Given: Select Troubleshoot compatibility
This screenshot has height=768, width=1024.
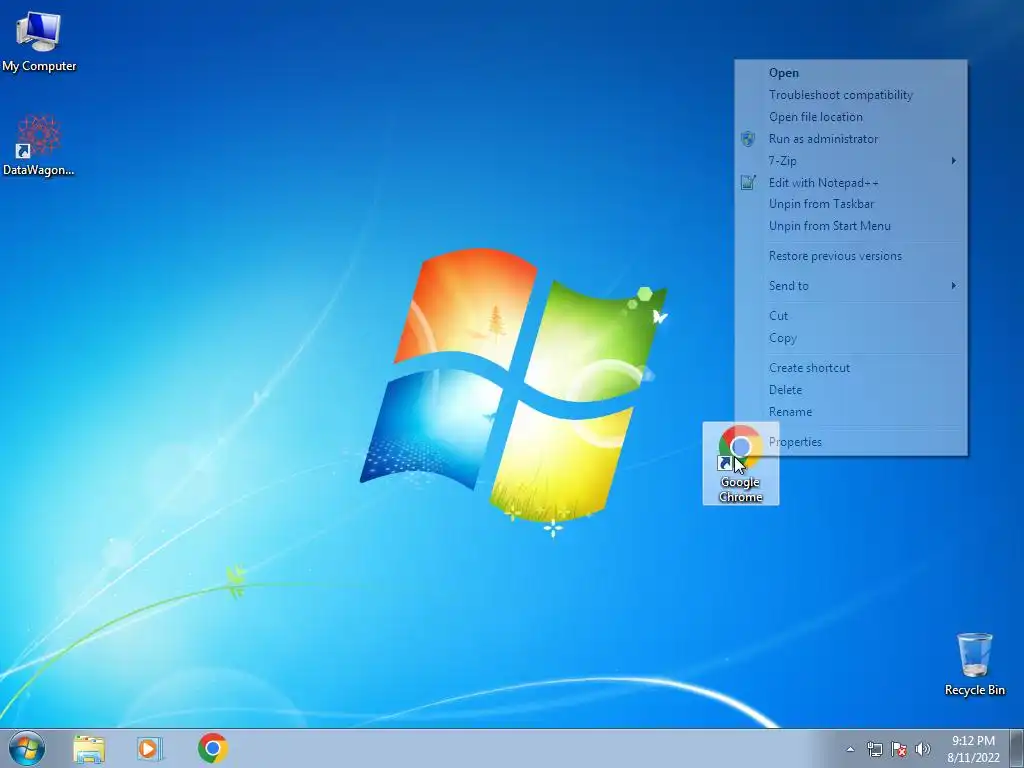Looking at the screenshot, I should coord(851,95).
